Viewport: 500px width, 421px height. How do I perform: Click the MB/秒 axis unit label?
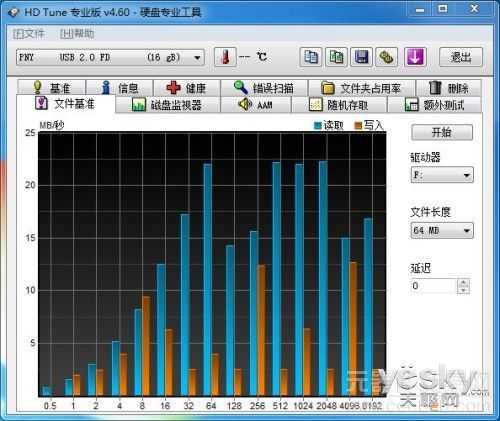point(52,125)
